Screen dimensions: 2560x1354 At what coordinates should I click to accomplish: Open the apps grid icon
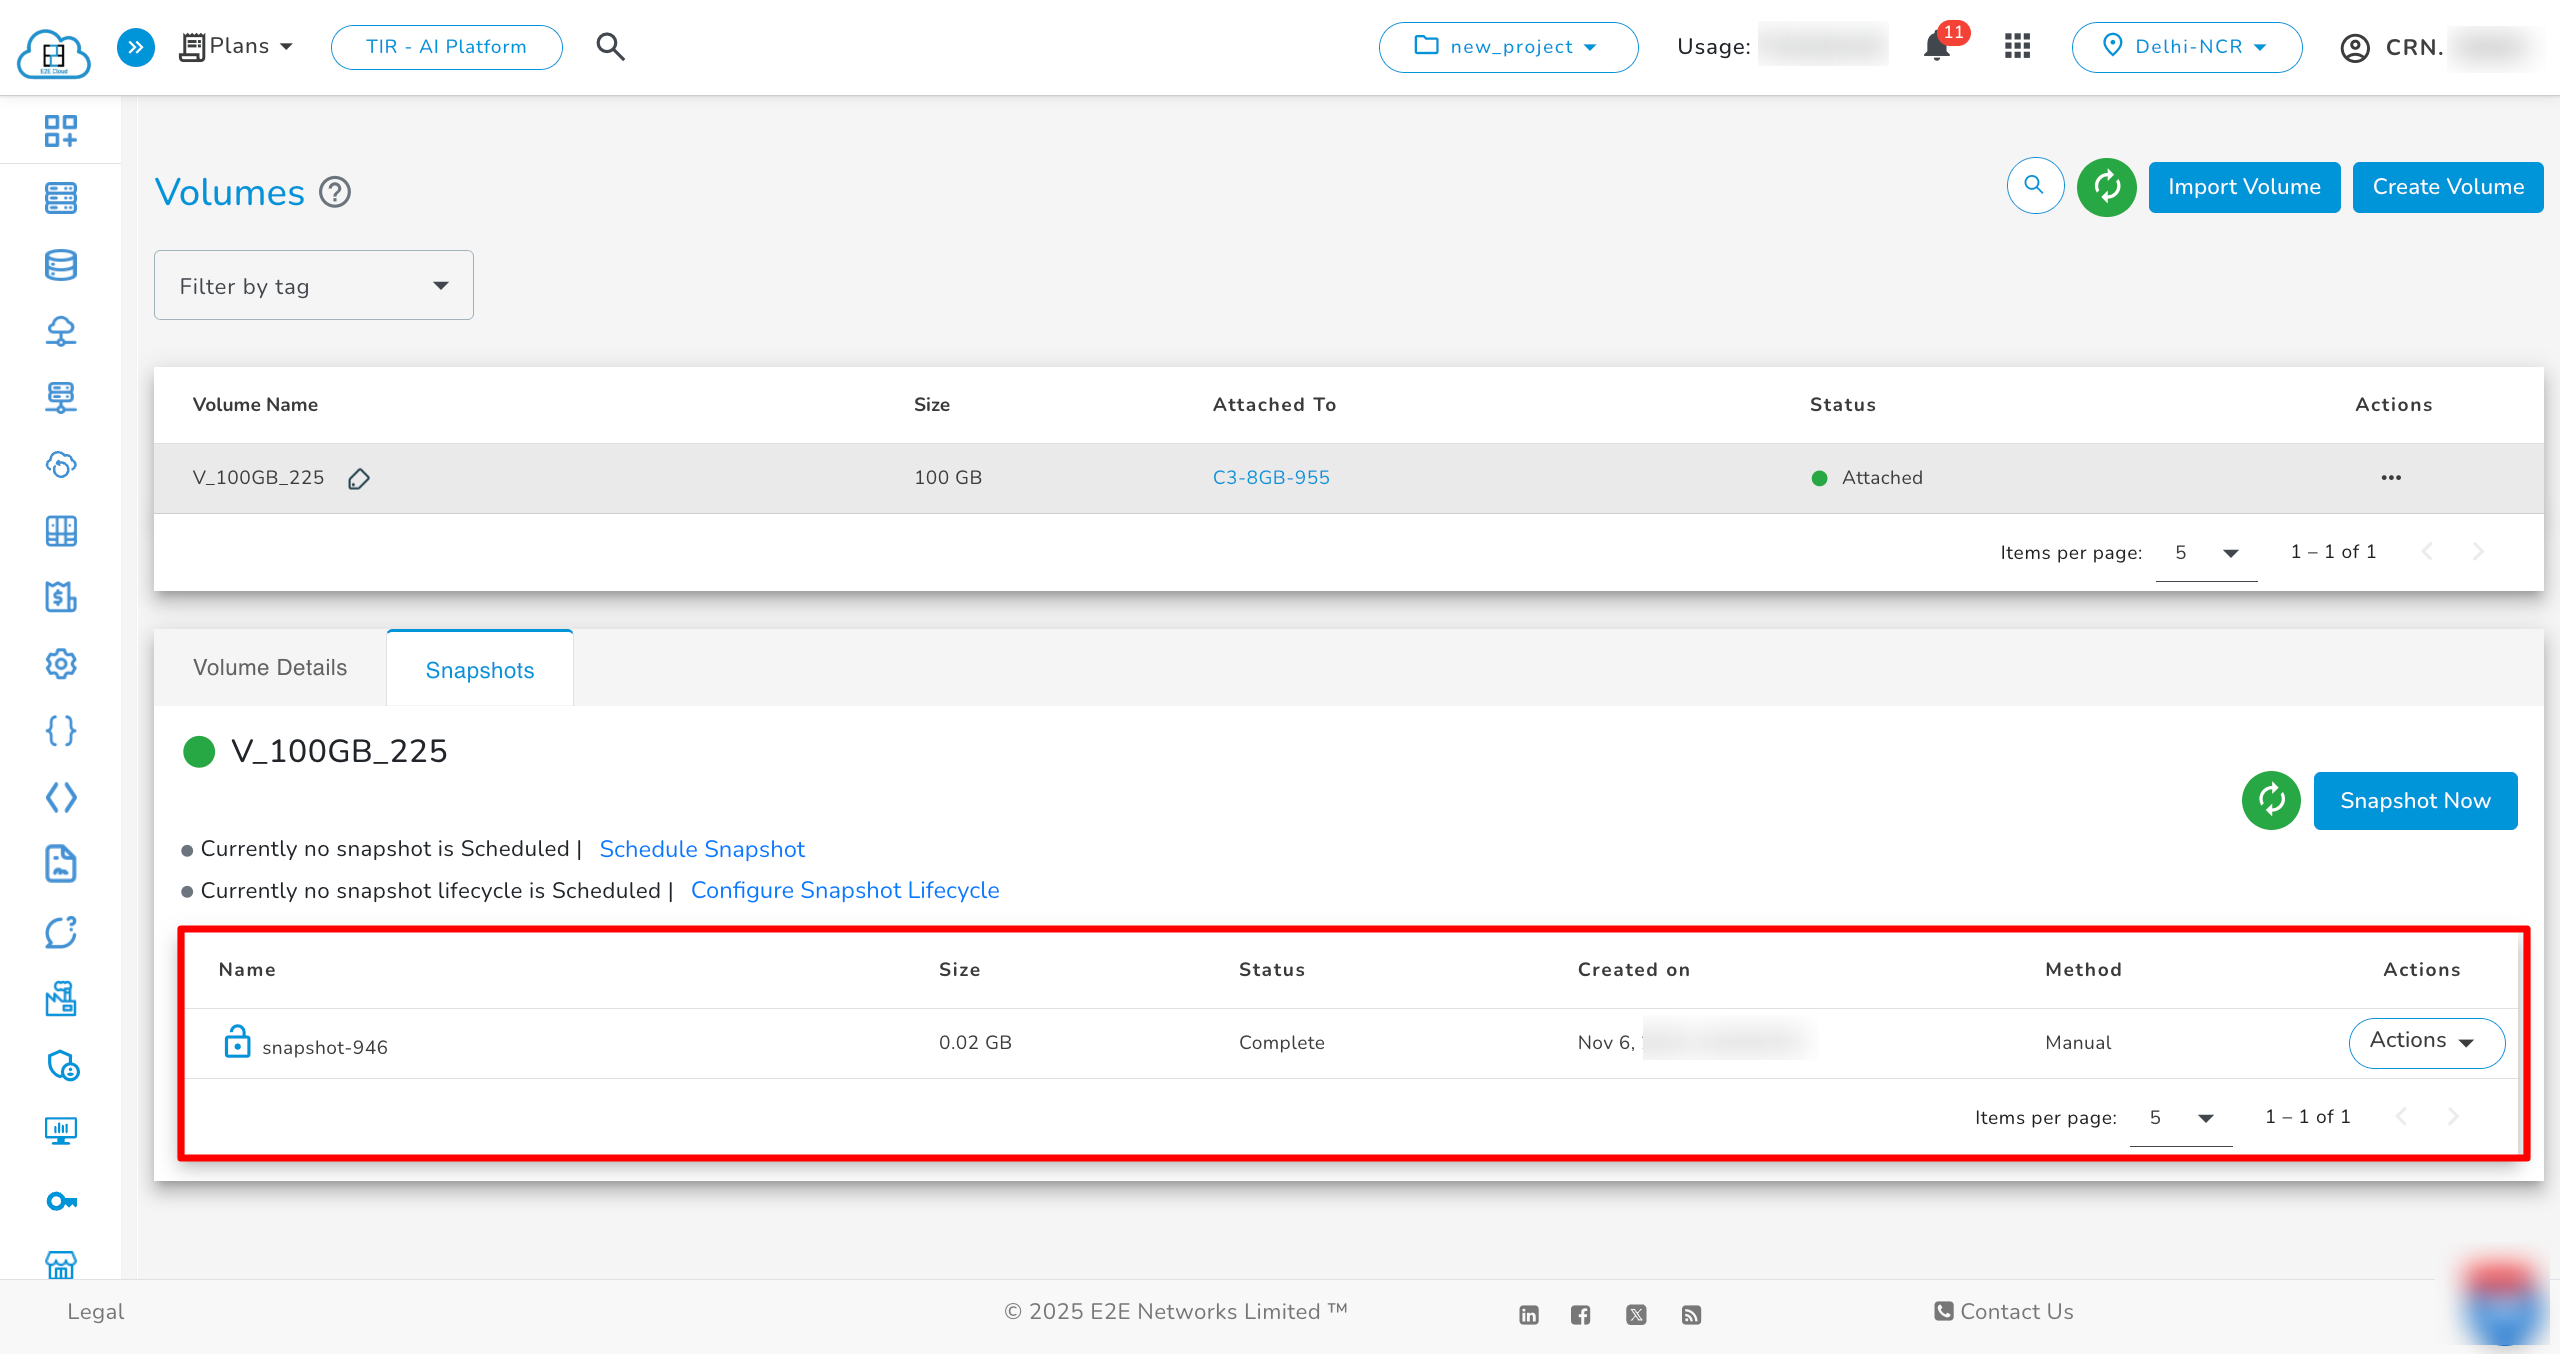pyautogui.click(x=2017, y=47)
